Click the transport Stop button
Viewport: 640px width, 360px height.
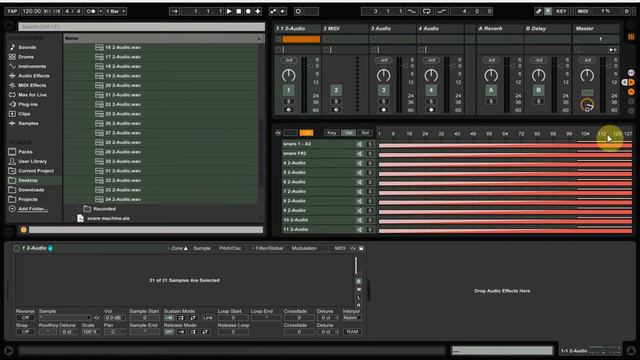239,11
